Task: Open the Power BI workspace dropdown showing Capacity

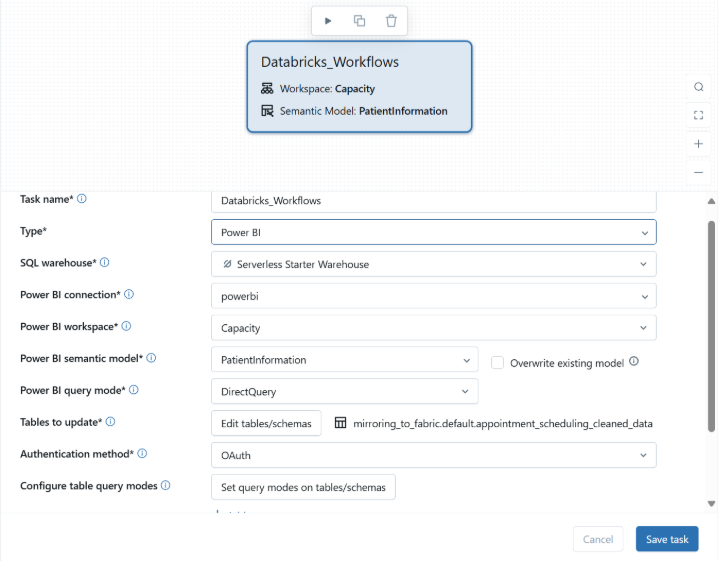Action: (434, 328)
